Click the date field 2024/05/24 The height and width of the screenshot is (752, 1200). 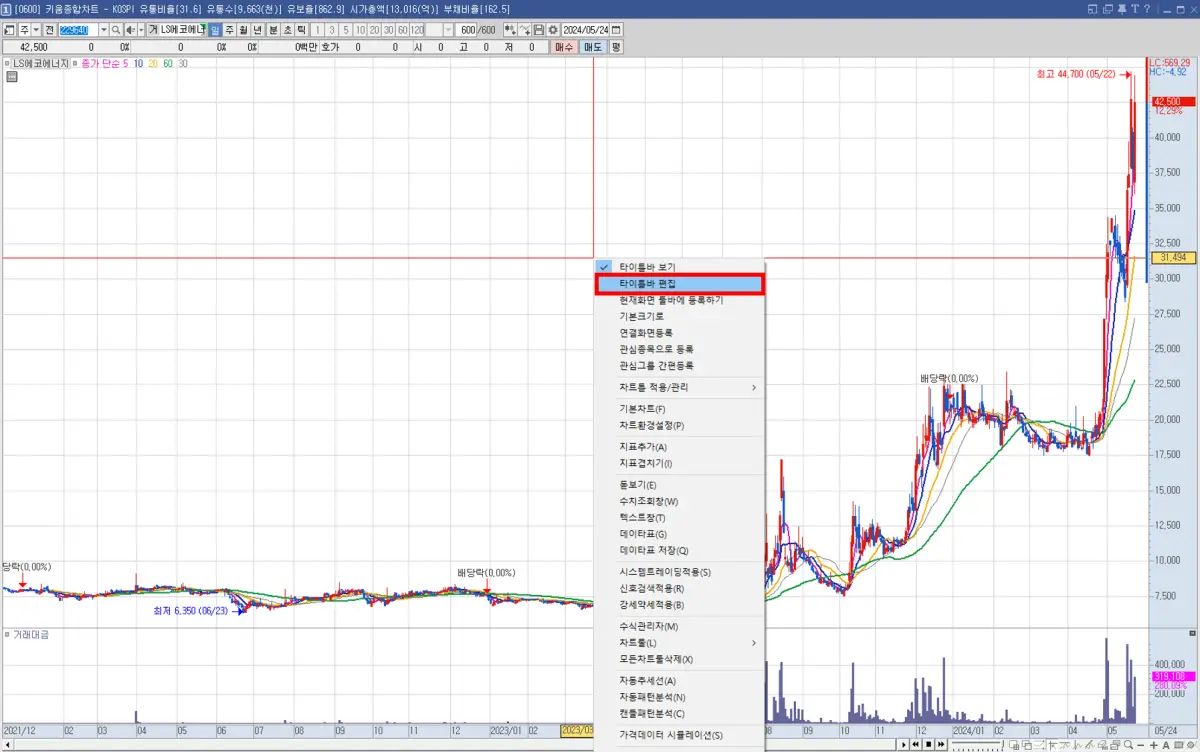pos(585,30)
